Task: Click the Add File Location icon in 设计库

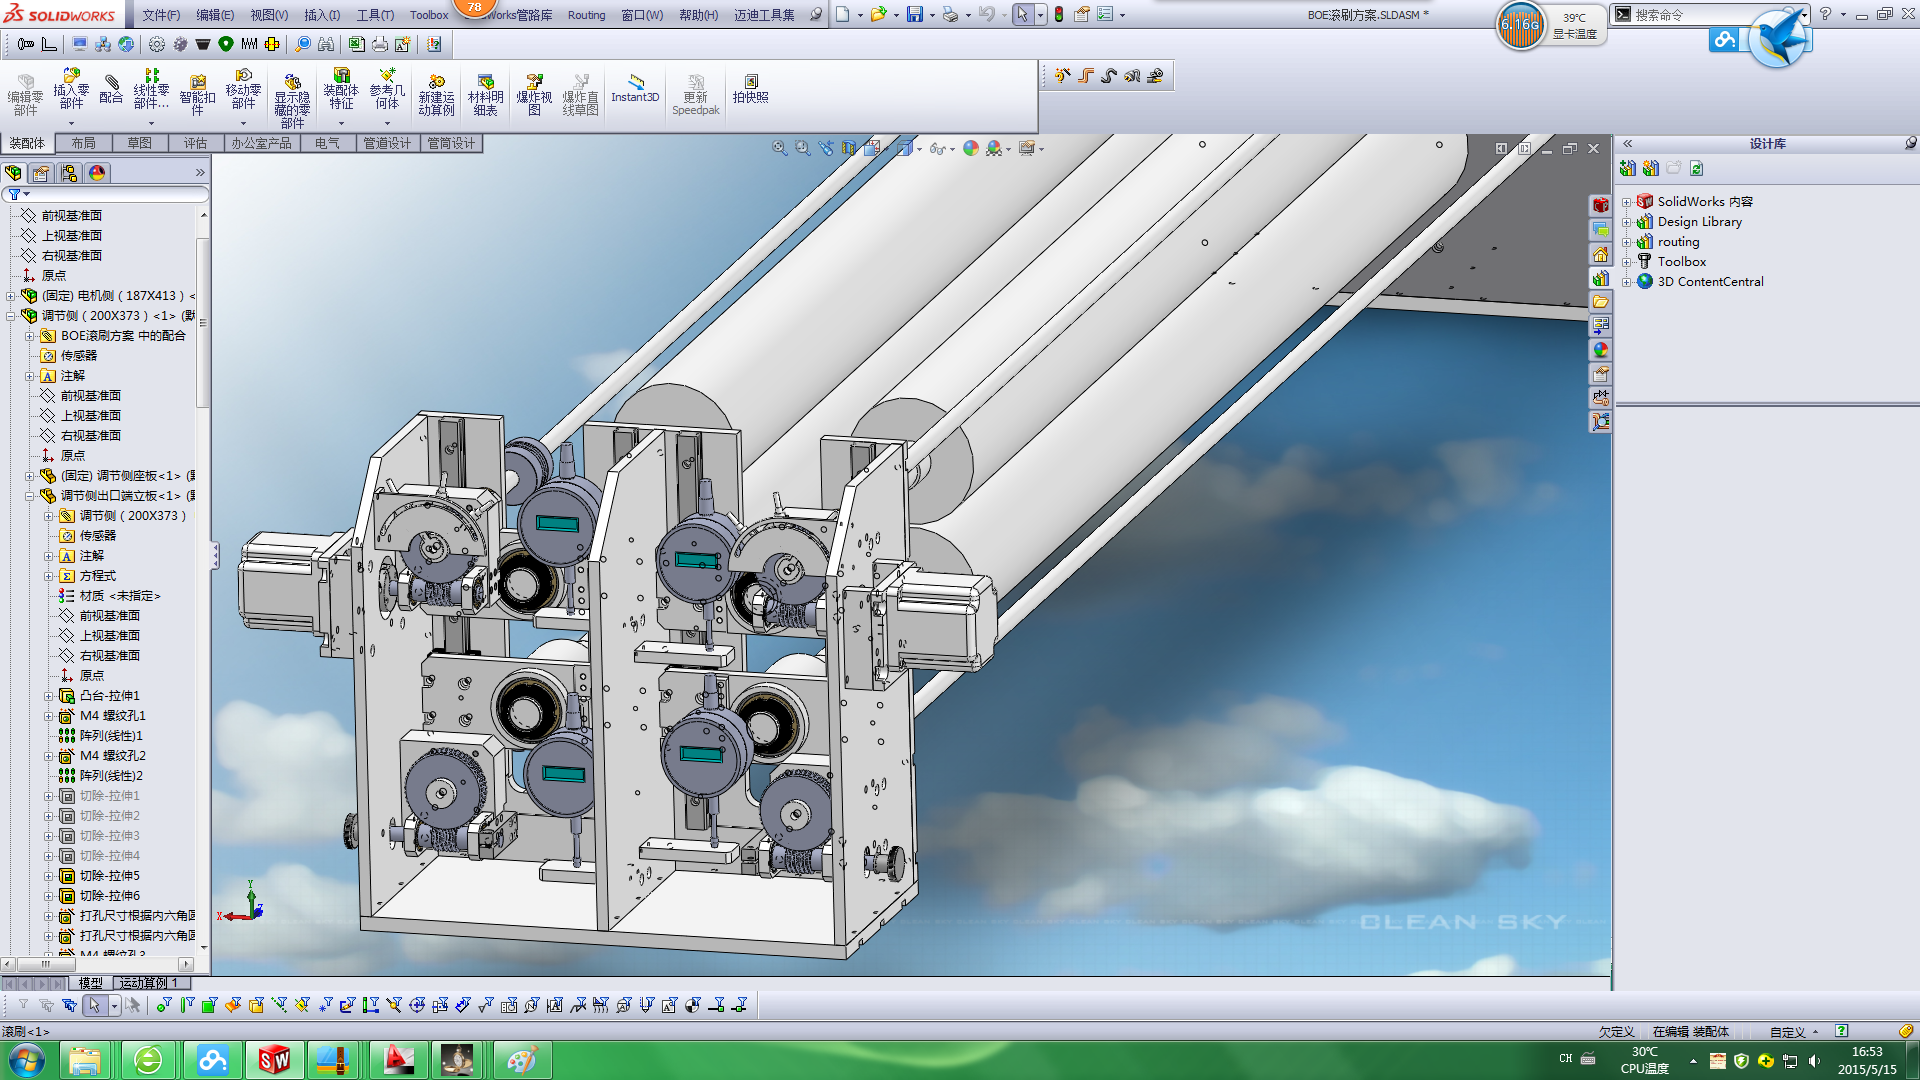Action: coord(1650,168)
